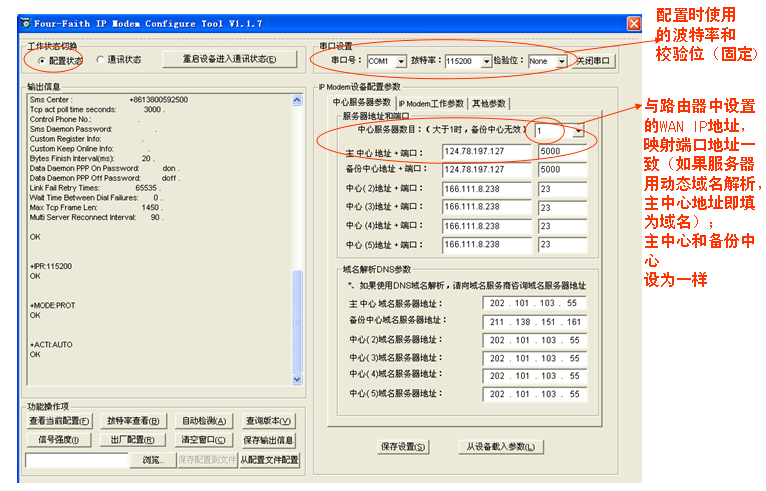Viewport: 766px width, 491px height.
Task: Click 中心(3)域名服务器地址 field
Action: 534,359
